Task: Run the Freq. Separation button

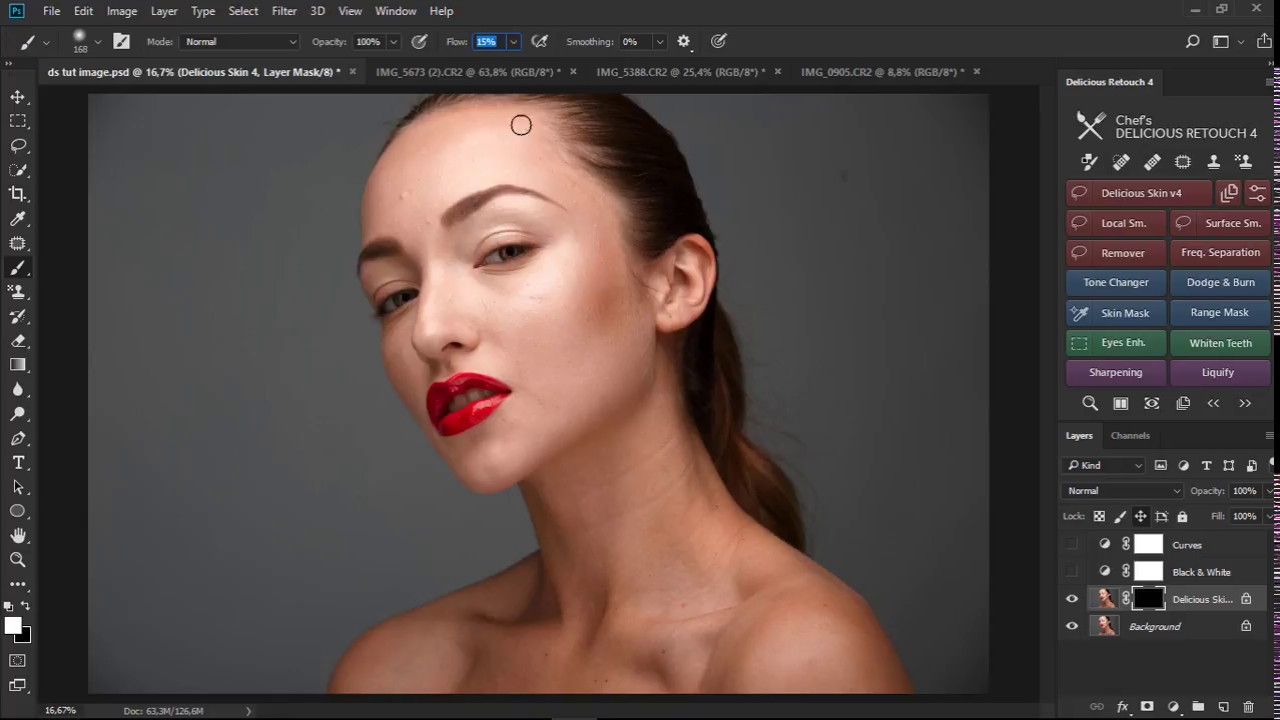Action: [x=1220, y=253]
